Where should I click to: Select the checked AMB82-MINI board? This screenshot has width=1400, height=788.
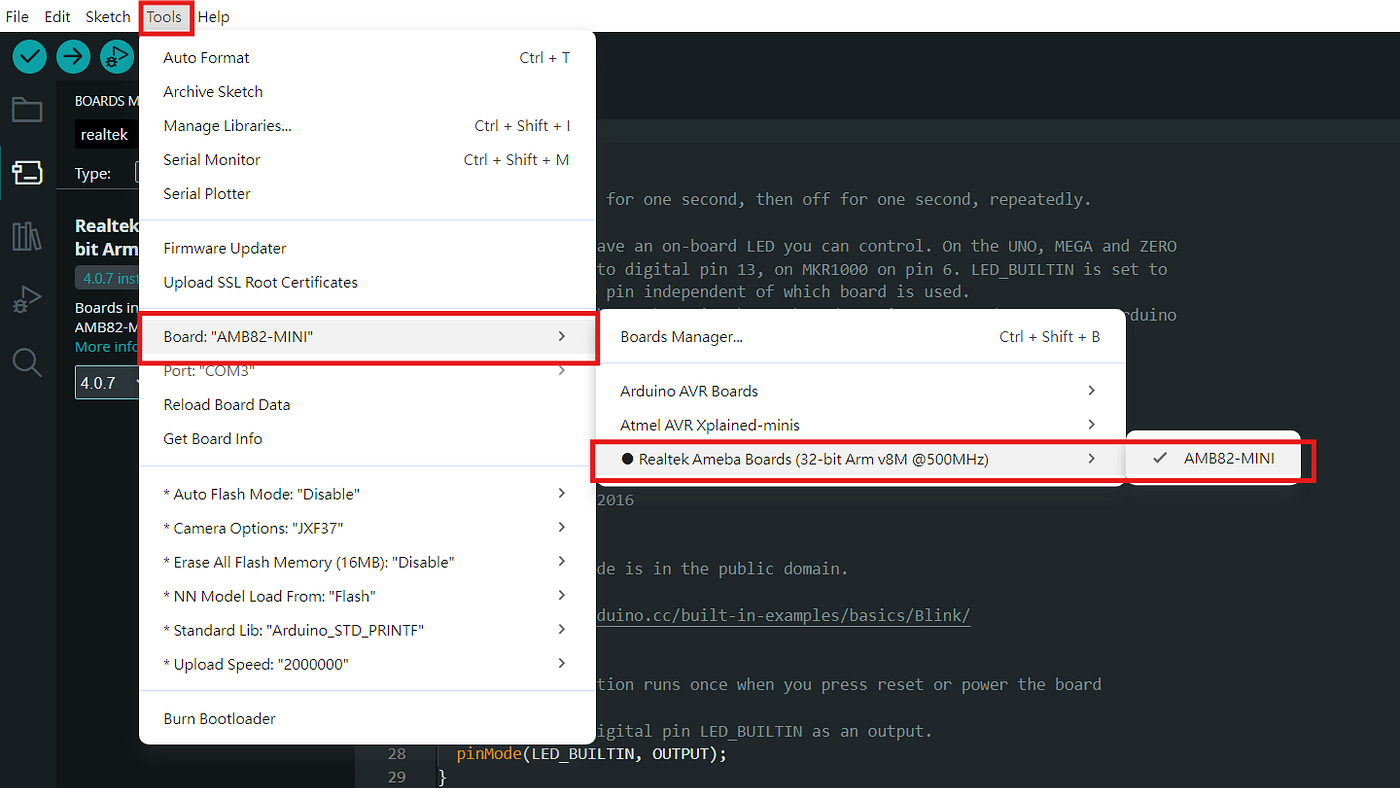[1212, 458]
